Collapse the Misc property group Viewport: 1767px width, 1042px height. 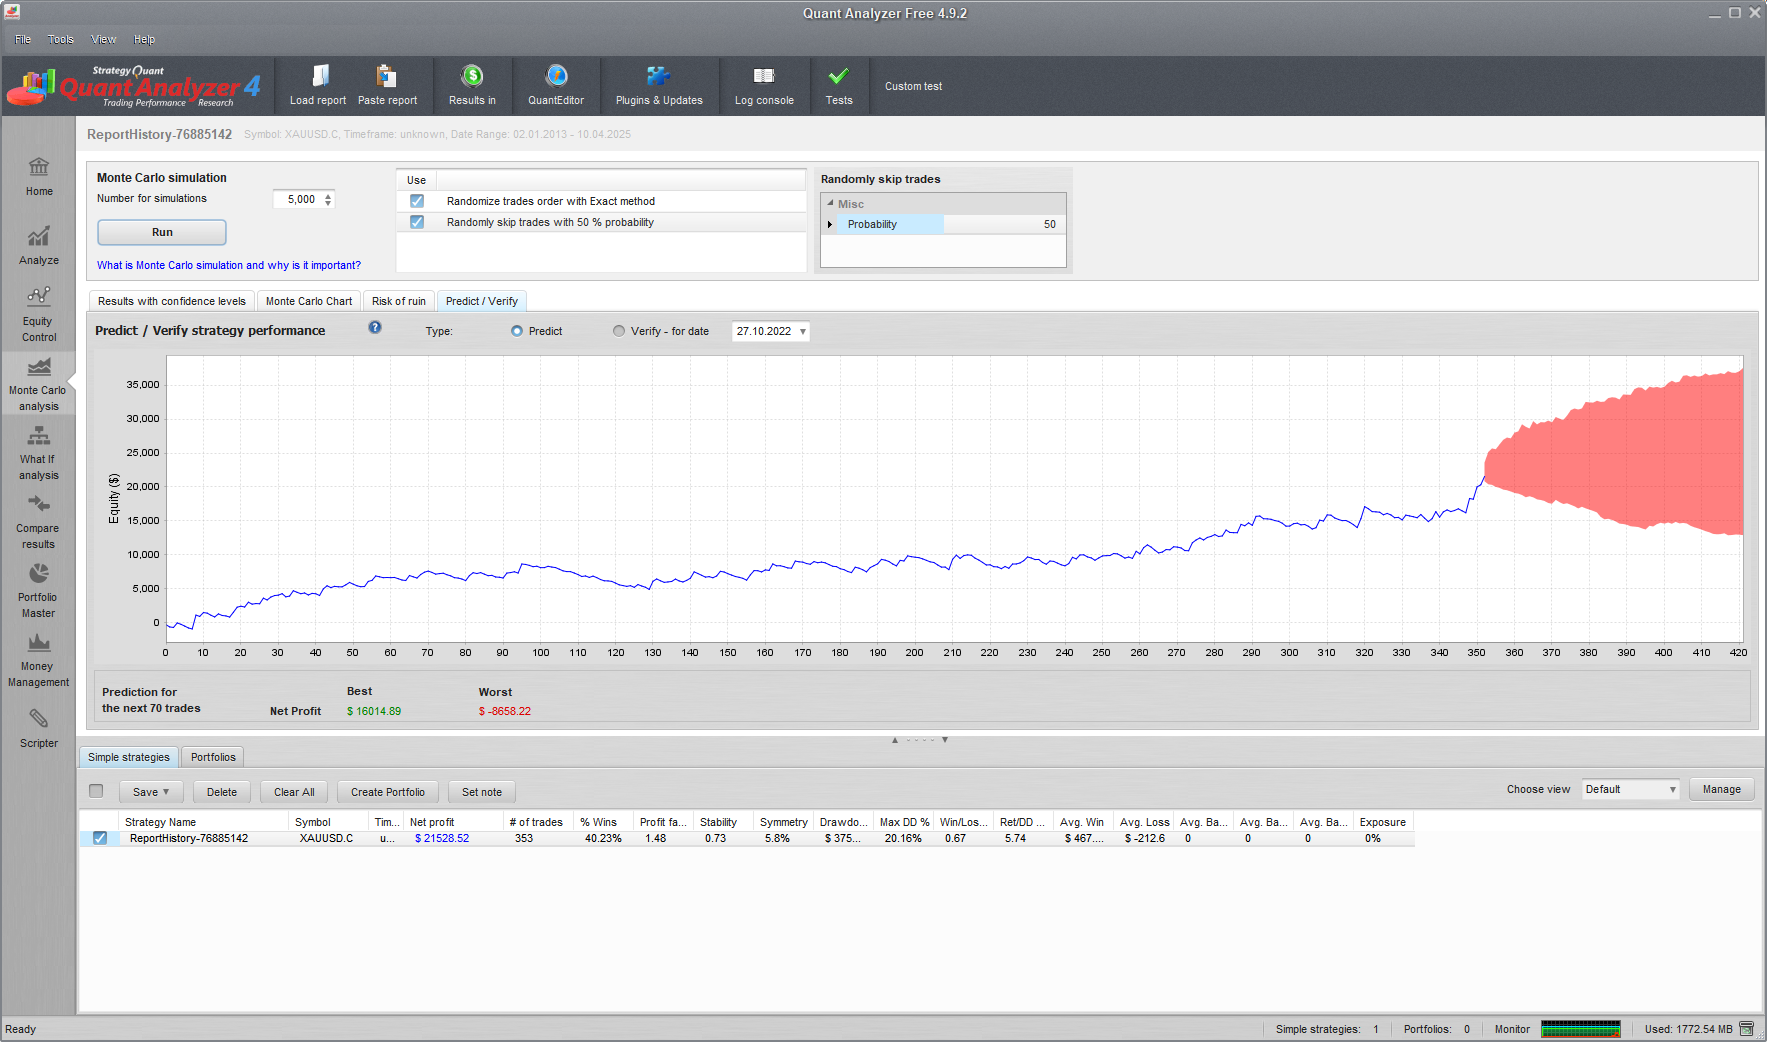coord(830,203)
